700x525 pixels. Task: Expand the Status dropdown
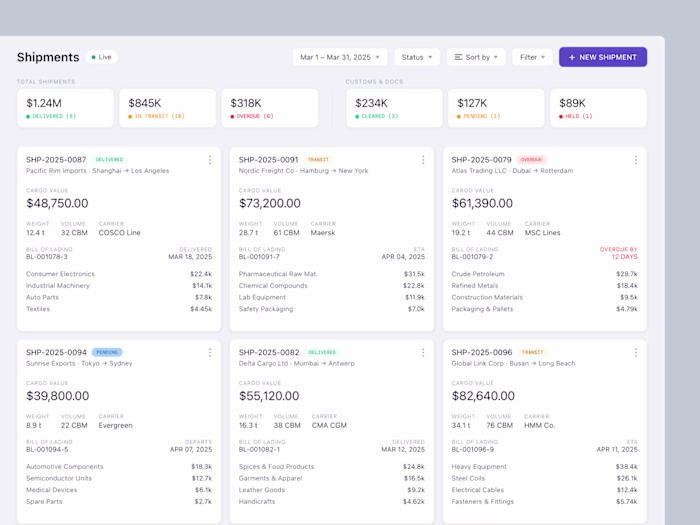(x=417, y=57)
